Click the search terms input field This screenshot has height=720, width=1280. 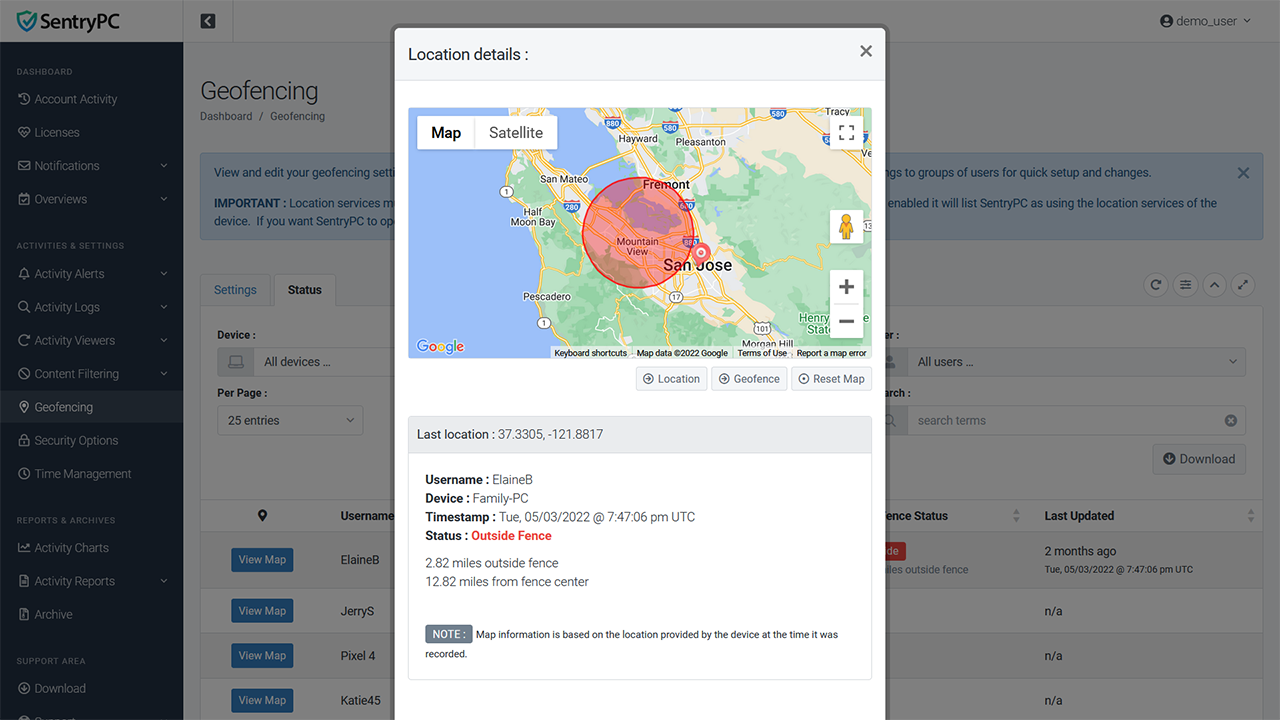tap(1064, 421)
